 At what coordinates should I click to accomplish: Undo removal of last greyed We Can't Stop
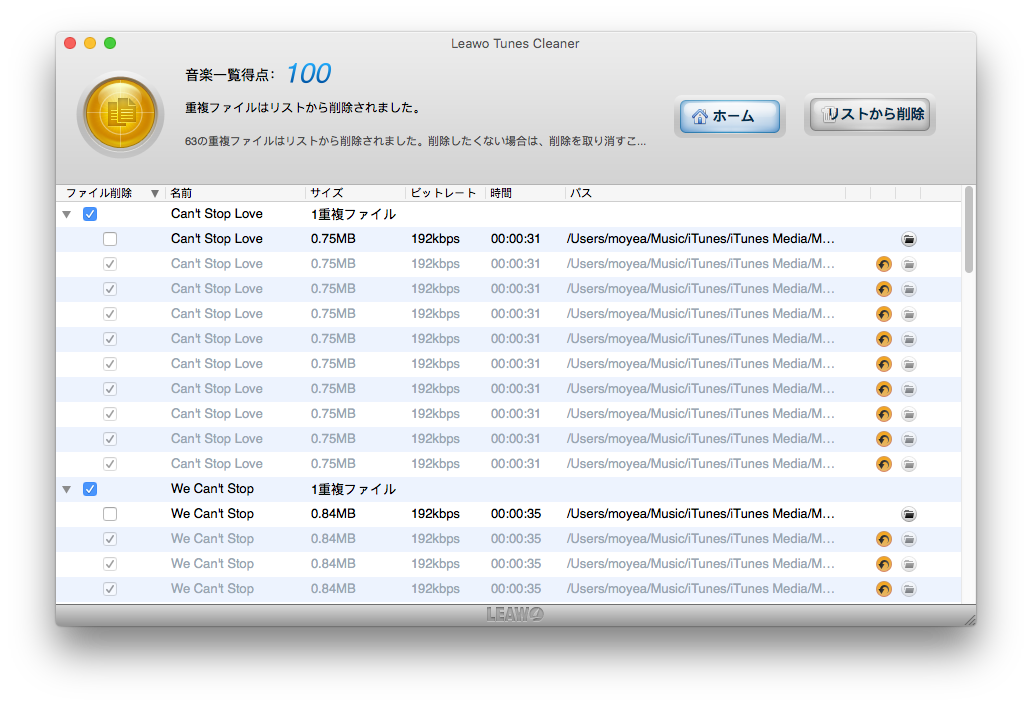pos(884,590)
